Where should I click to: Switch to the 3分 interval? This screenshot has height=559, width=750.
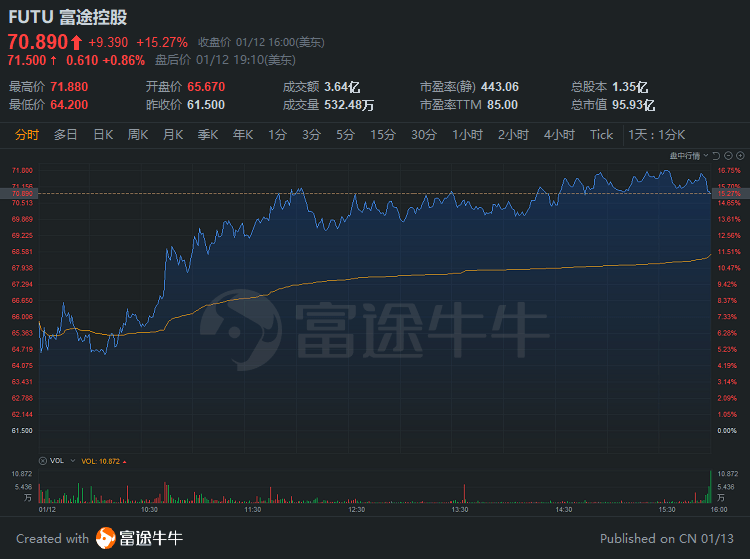tap(311, 135)
